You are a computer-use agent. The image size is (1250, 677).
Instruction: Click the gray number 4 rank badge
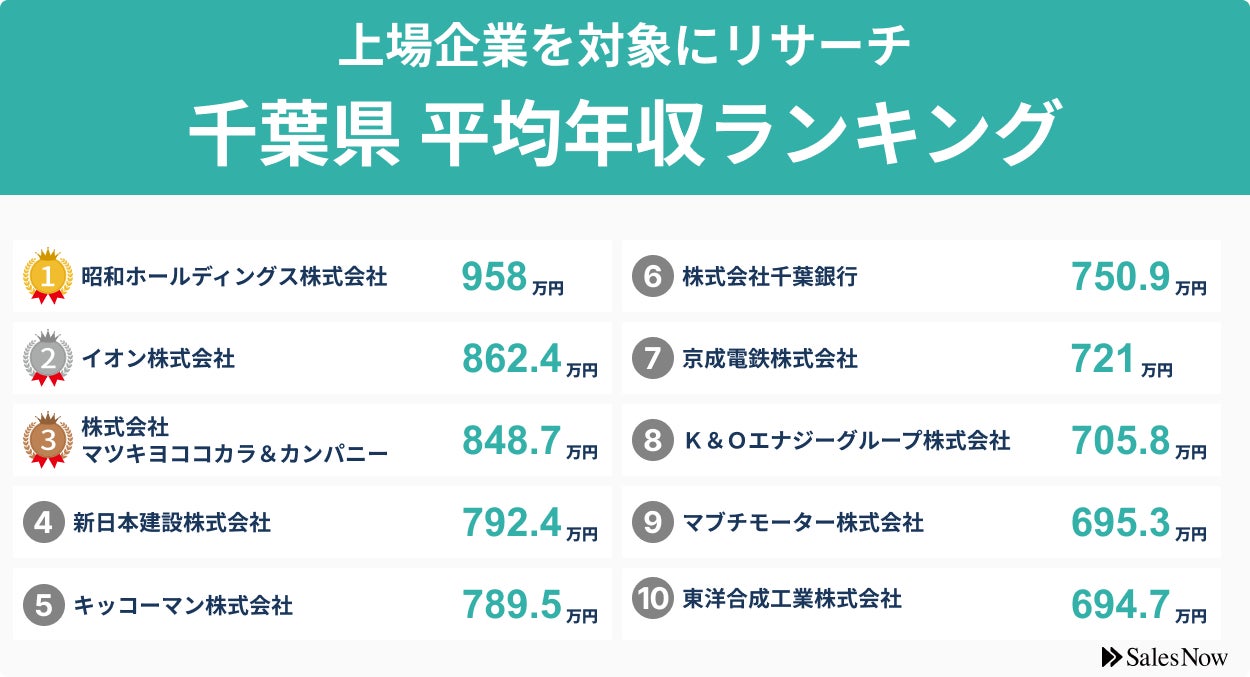click(x=43, y=522)
